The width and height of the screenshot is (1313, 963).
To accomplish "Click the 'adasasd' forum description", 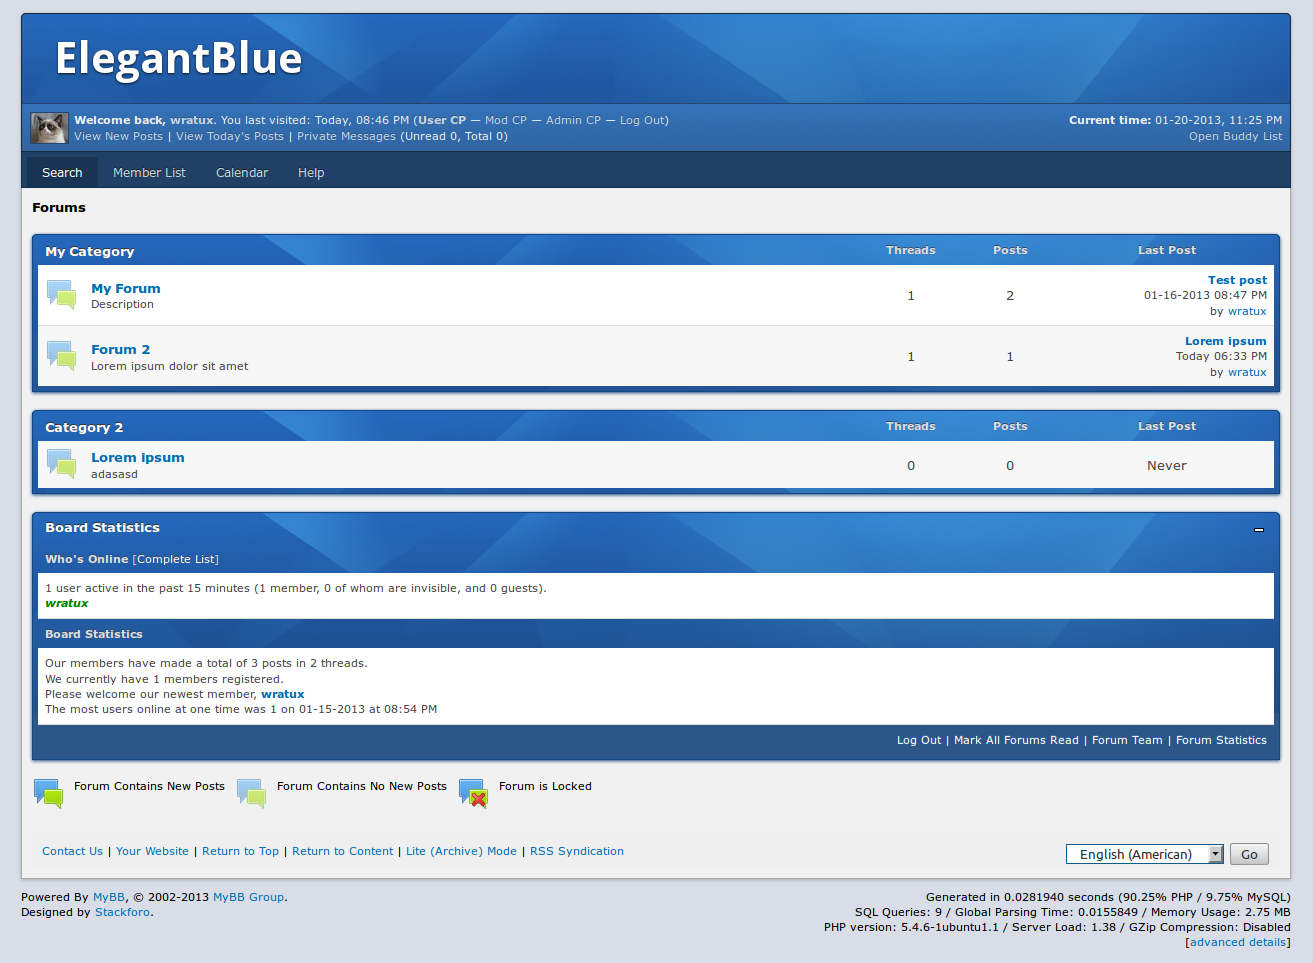I will pos(114,474).
